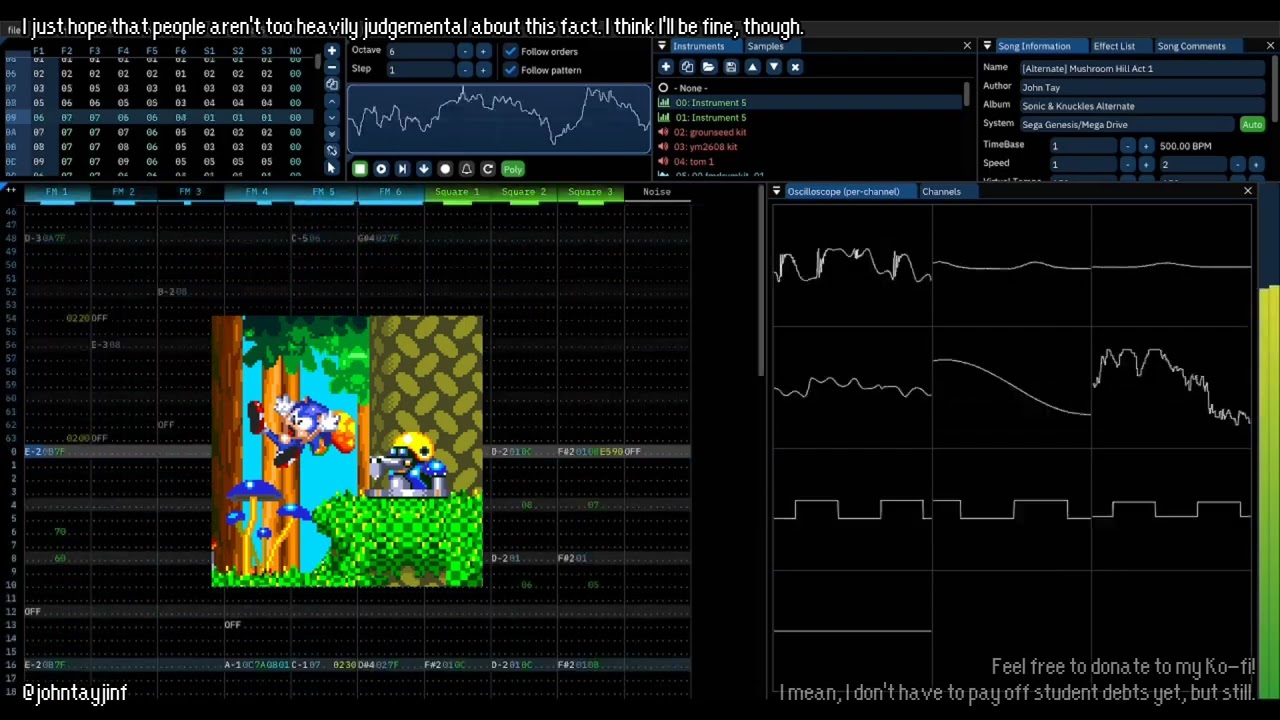The width and height of the screenshot is (1280, 720).
Task: Click the Octave input field
Action: (x=420, y=51)
